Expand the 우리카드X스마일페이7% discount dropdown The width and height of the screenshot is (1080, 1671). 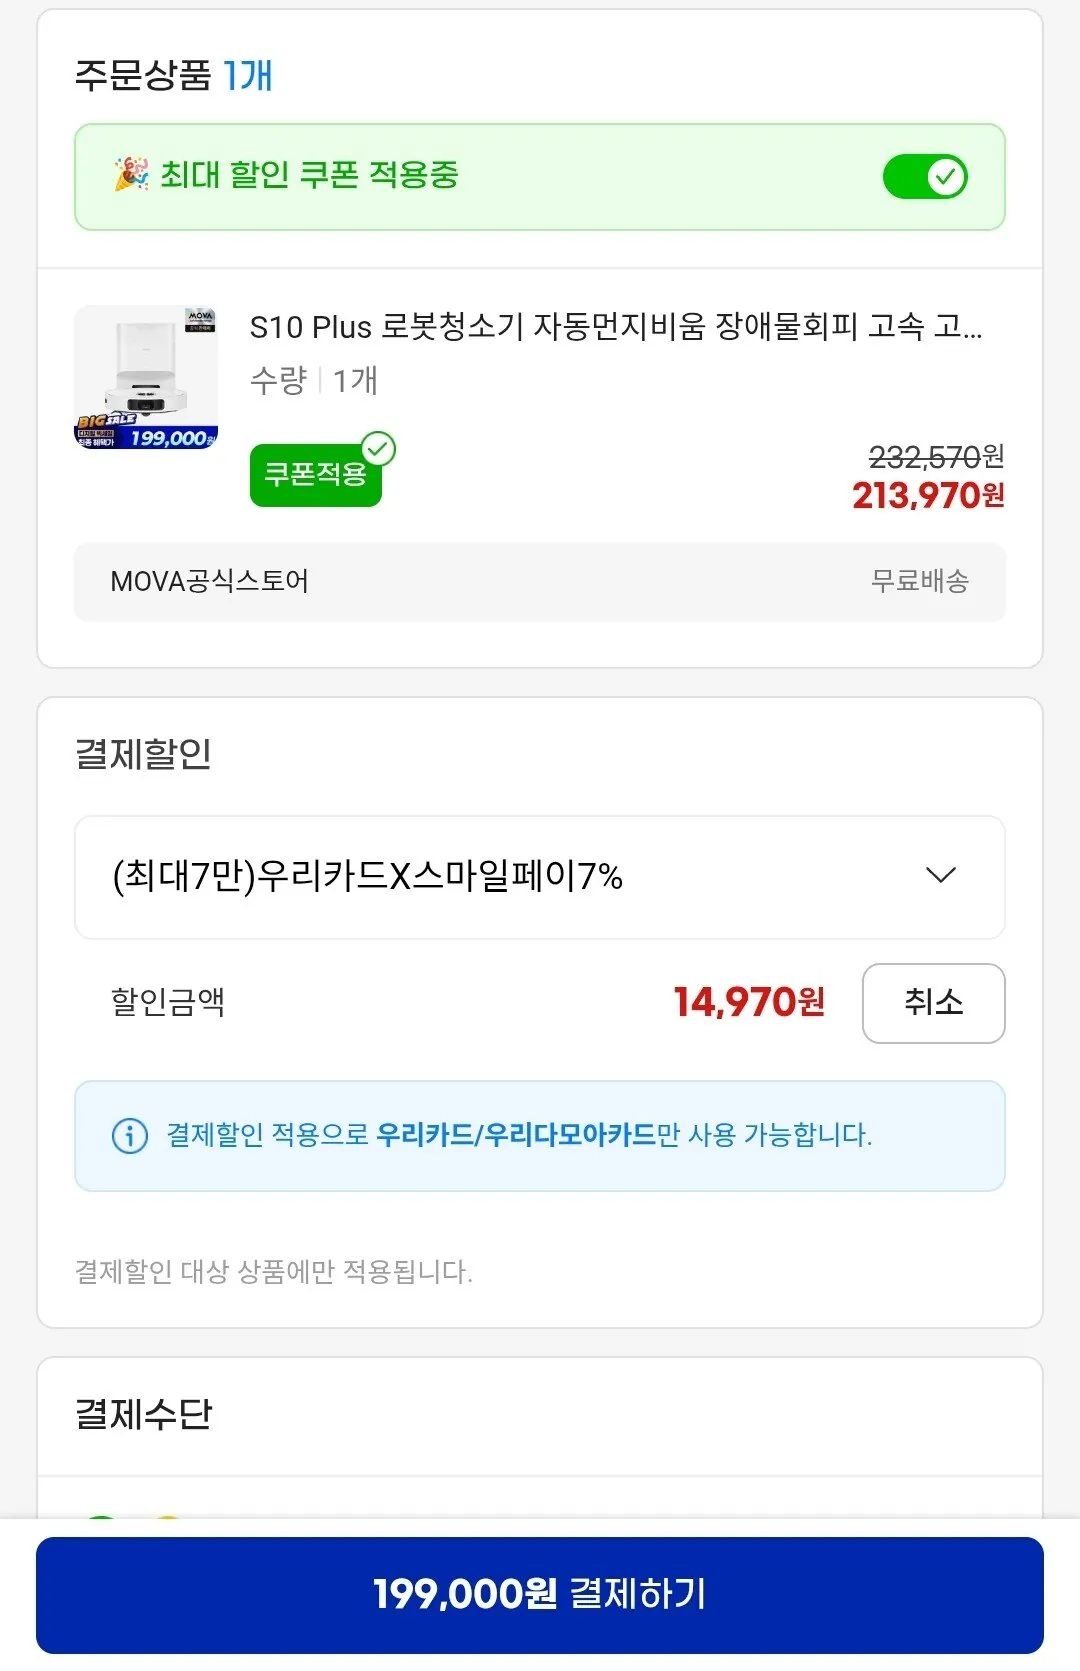[x=540, y=877]
